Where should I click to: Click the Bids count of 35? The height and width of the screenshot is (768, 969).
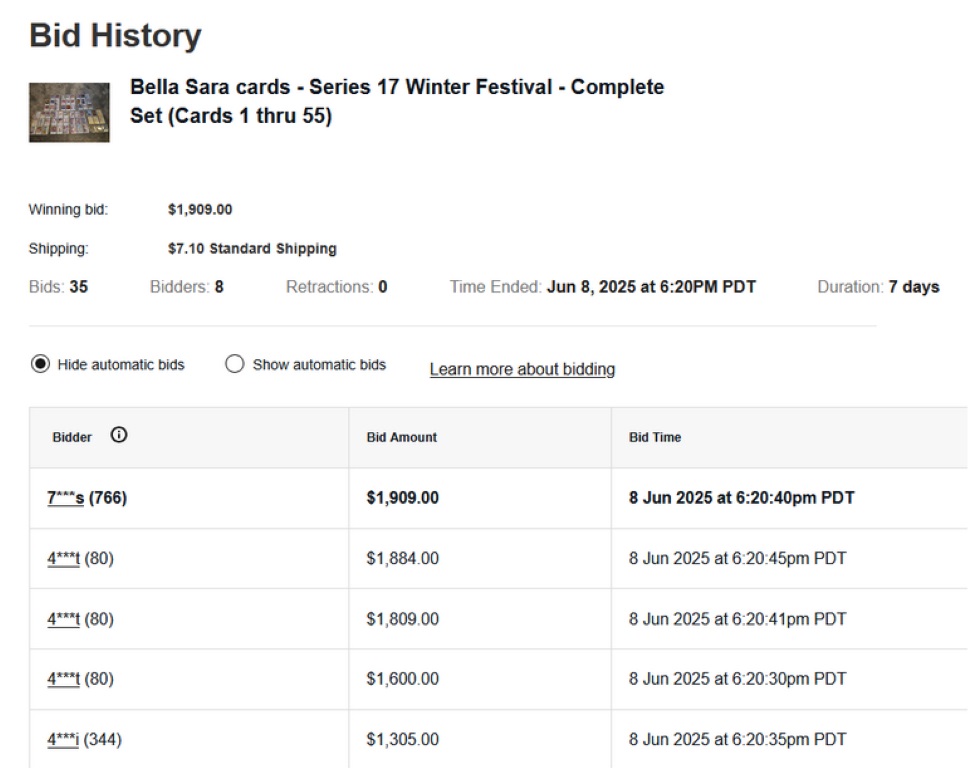(78, 287)
